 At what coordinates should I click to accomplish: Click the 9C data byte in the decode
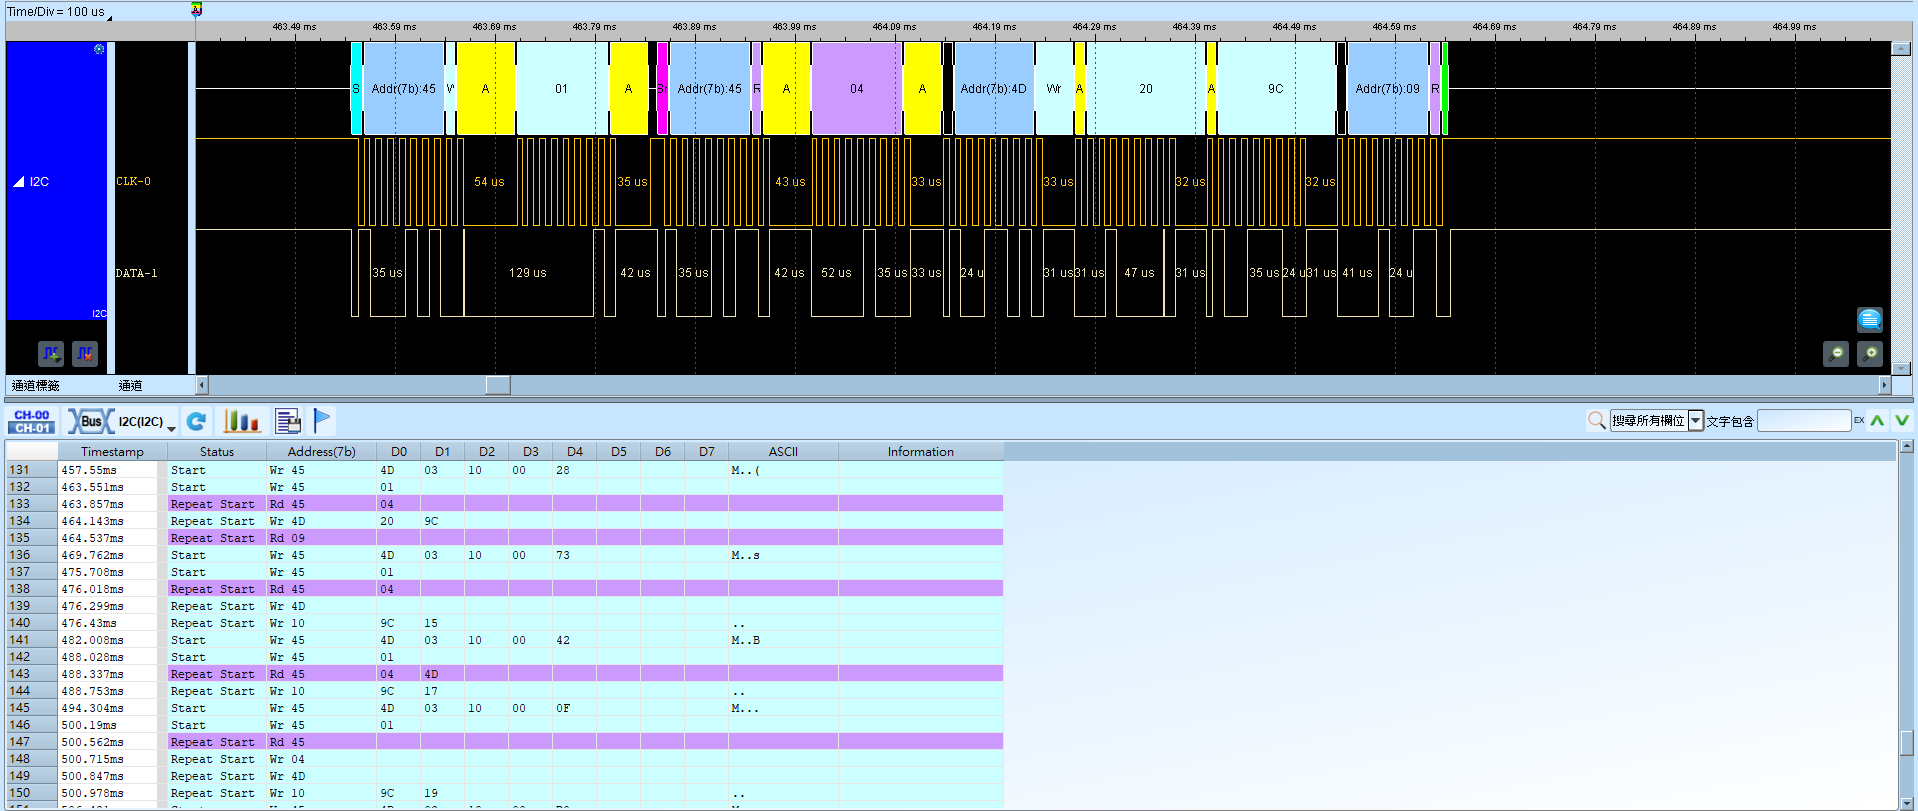tap(1276, 89)
